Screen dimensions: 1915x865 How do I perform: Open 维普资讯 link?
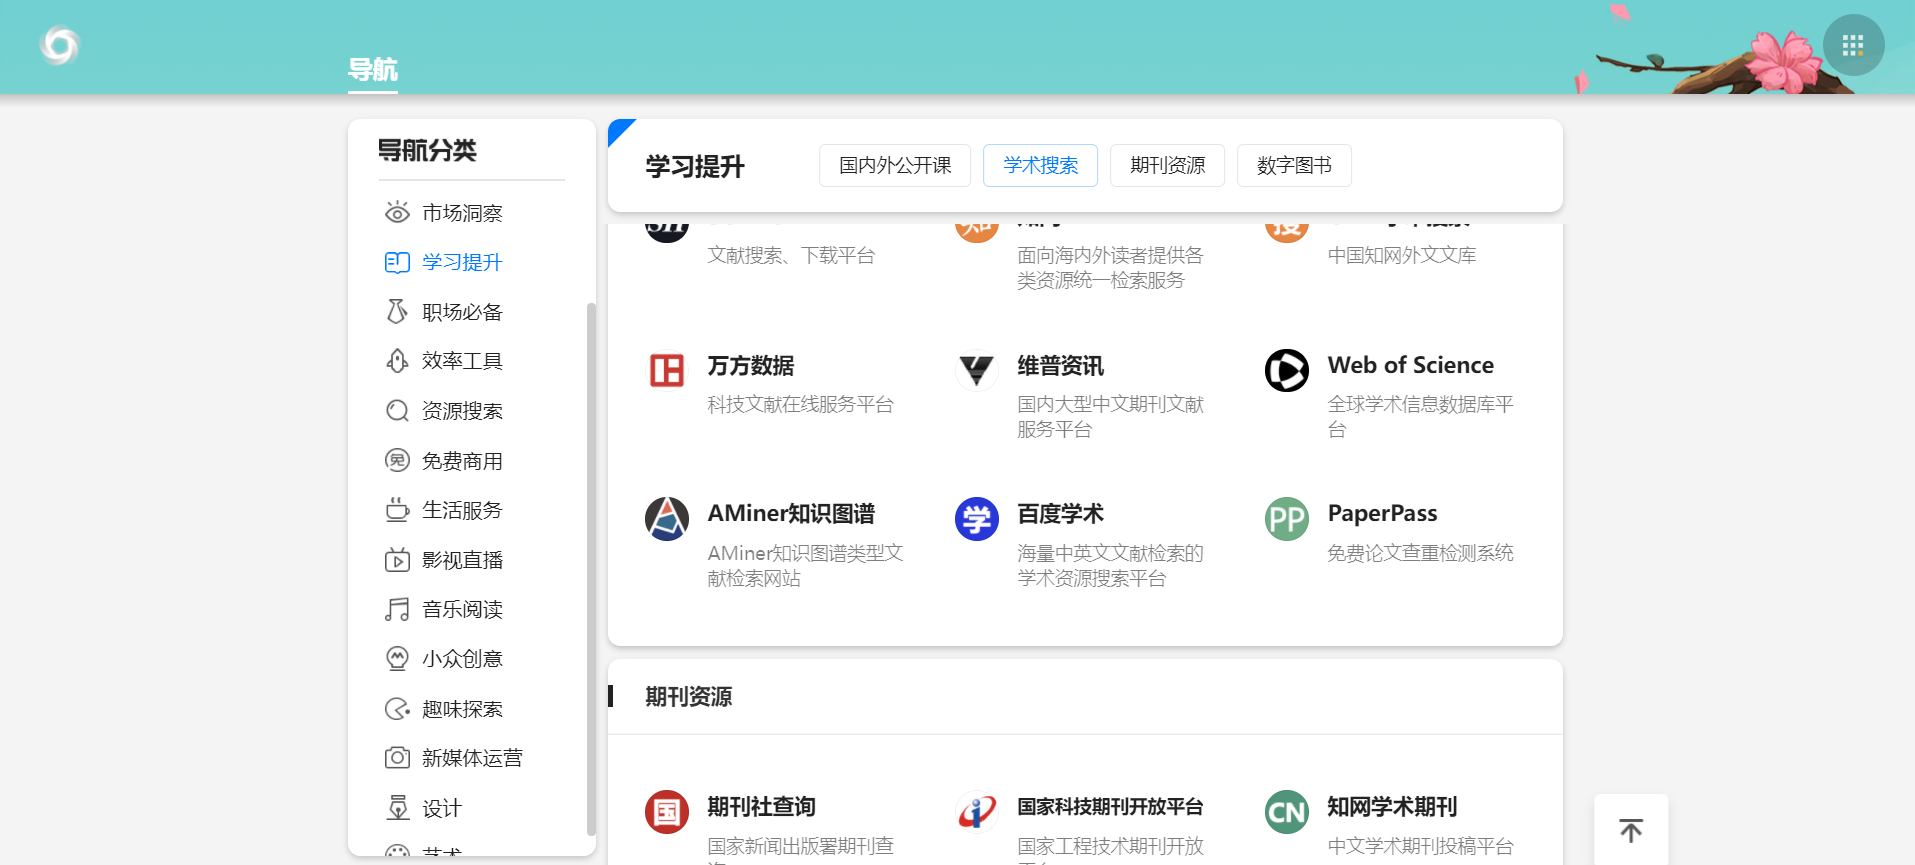point(1061,366)
